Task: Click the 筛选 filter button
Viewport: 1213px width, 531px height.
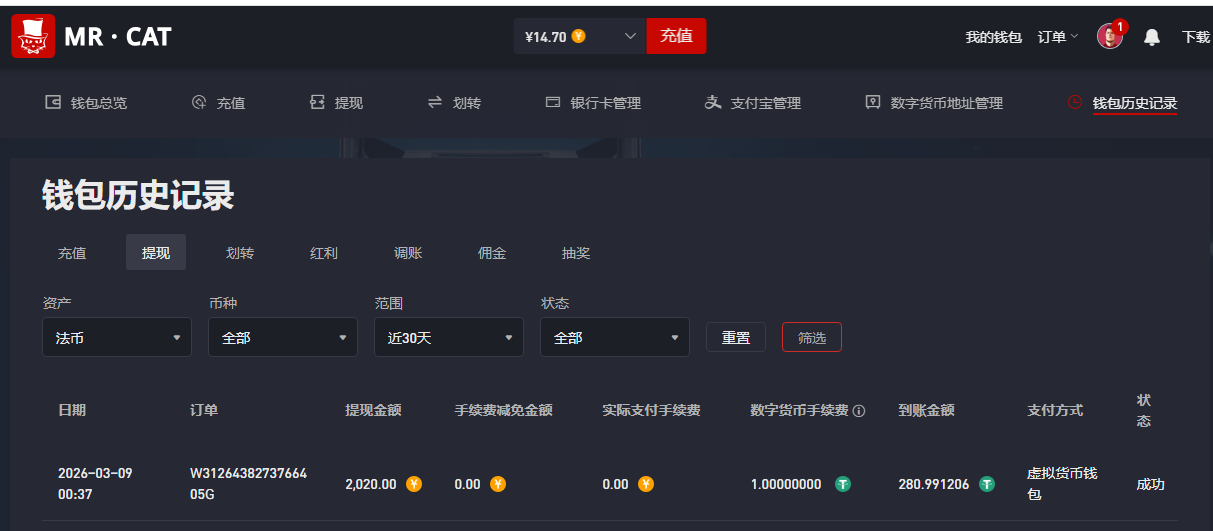Action: point(812,337)
